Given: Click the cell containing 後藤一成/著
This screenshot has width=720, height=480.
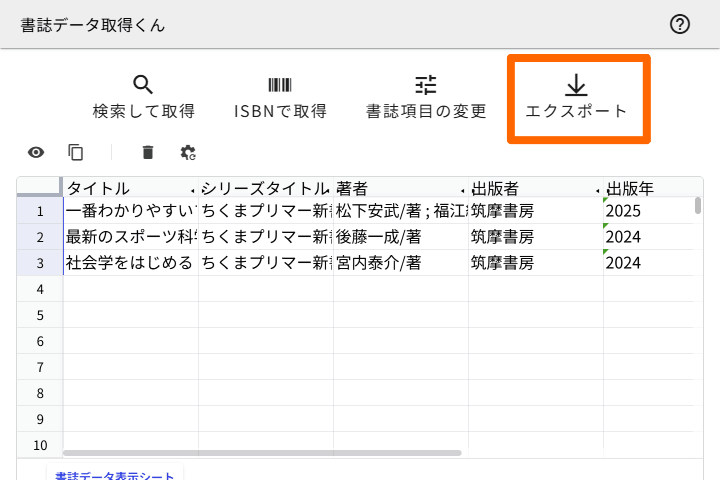Looking at the screenshot, I should coord(400,237).
